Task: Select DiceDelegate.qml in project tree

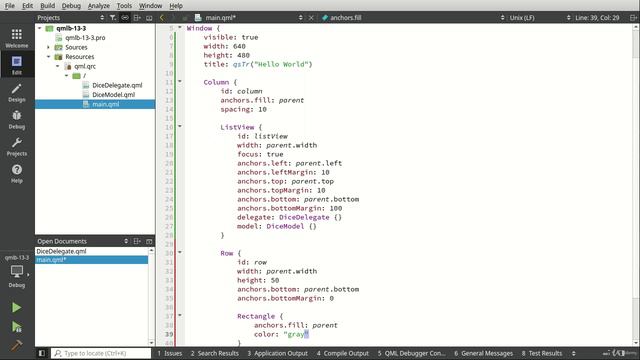Action: 117,85
